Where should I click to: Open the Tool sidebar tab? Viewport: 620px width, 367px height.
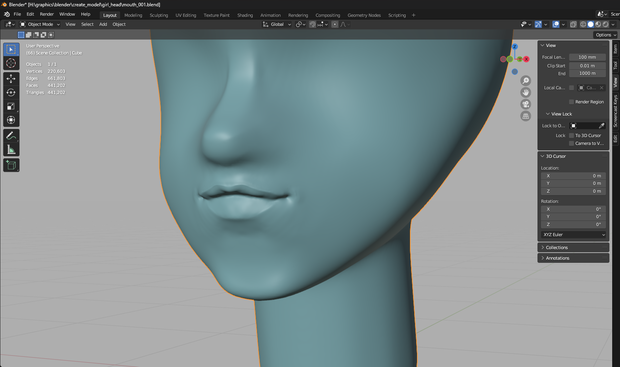[615, 65]
